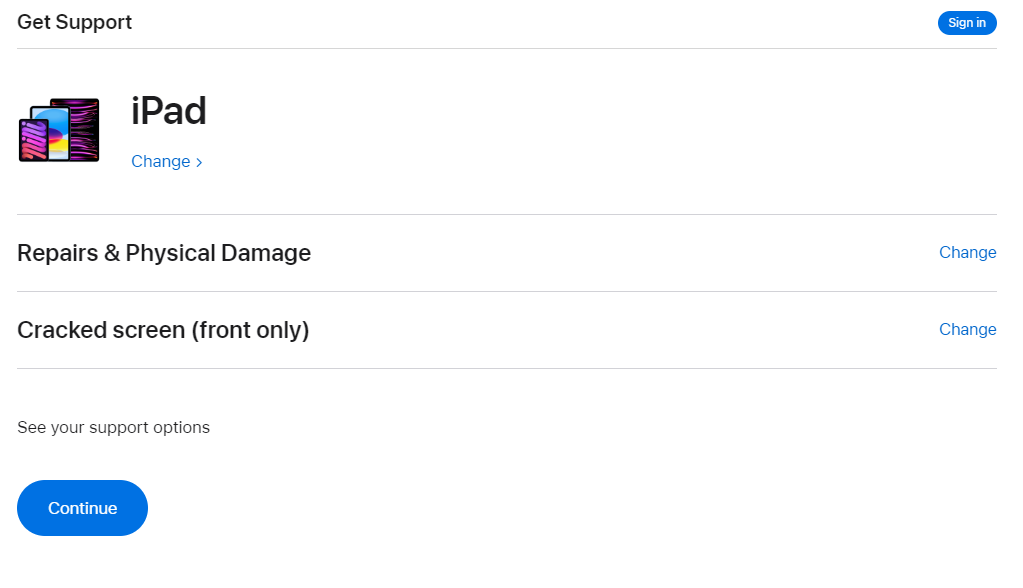
Task: Change the selected iPad product
Action: (x=161, y=161)
